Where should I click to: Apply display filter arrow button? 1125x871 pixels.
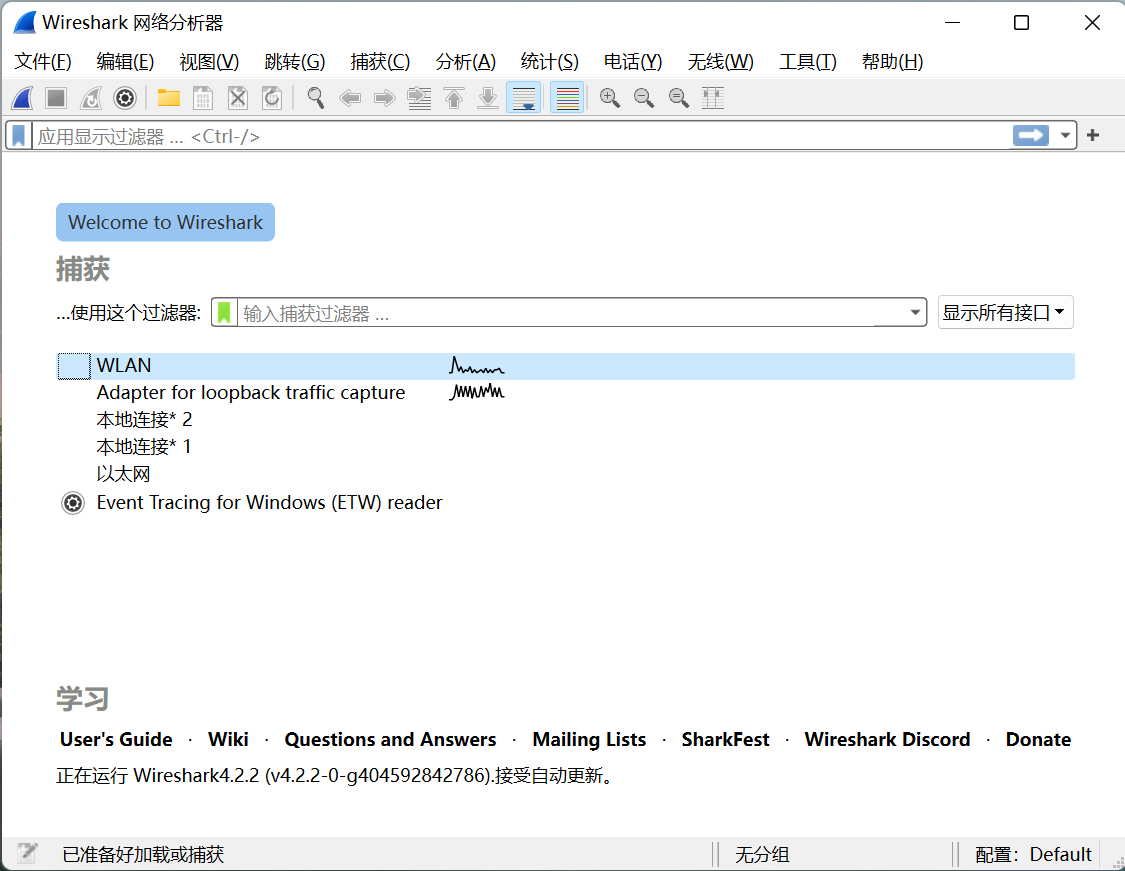pyautogui.click(x=1031, y=135)
